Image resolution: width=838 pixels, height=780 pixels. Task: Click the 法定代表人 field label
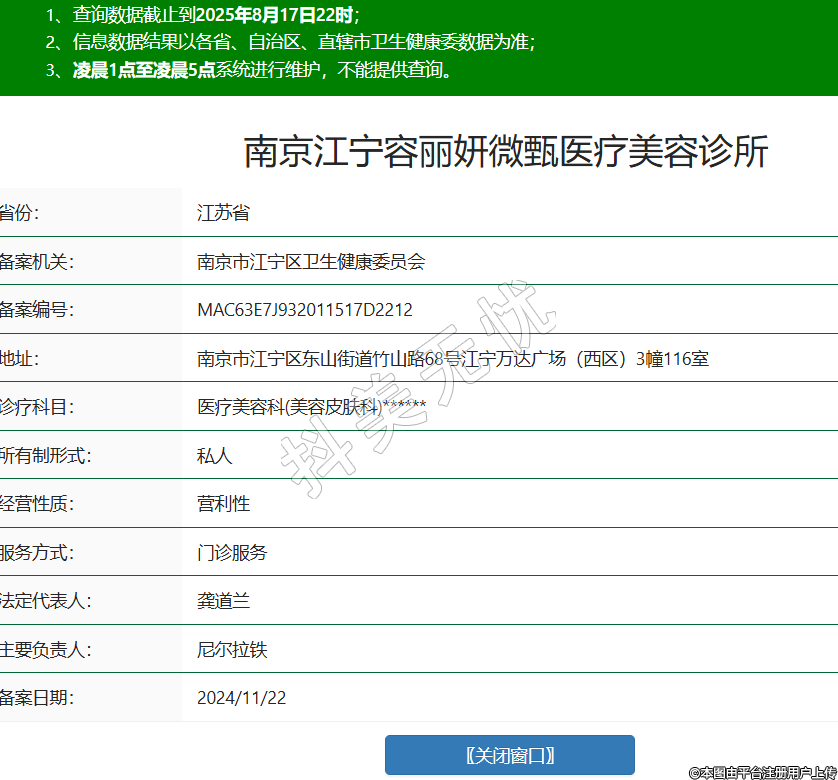pyautogui.click(x=46, y=601)
